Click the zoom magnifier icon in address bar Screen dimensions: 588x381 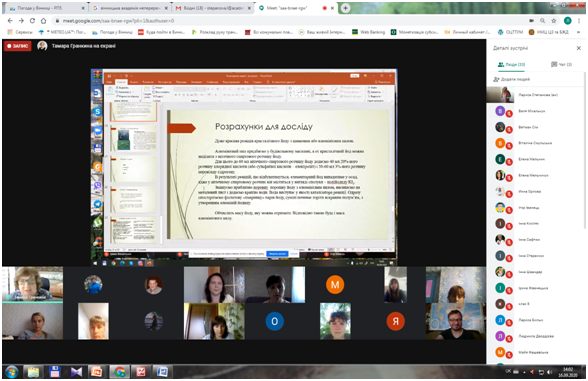542,21
